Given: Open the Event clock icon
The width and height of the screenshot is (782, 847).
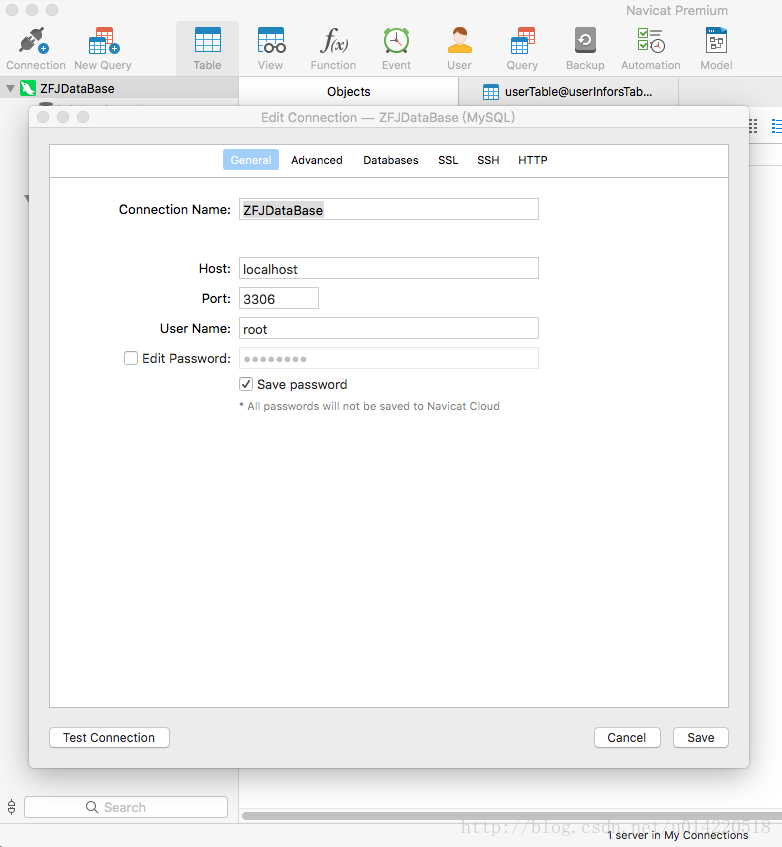Looking at the screenshot, I should click(396, 41).
